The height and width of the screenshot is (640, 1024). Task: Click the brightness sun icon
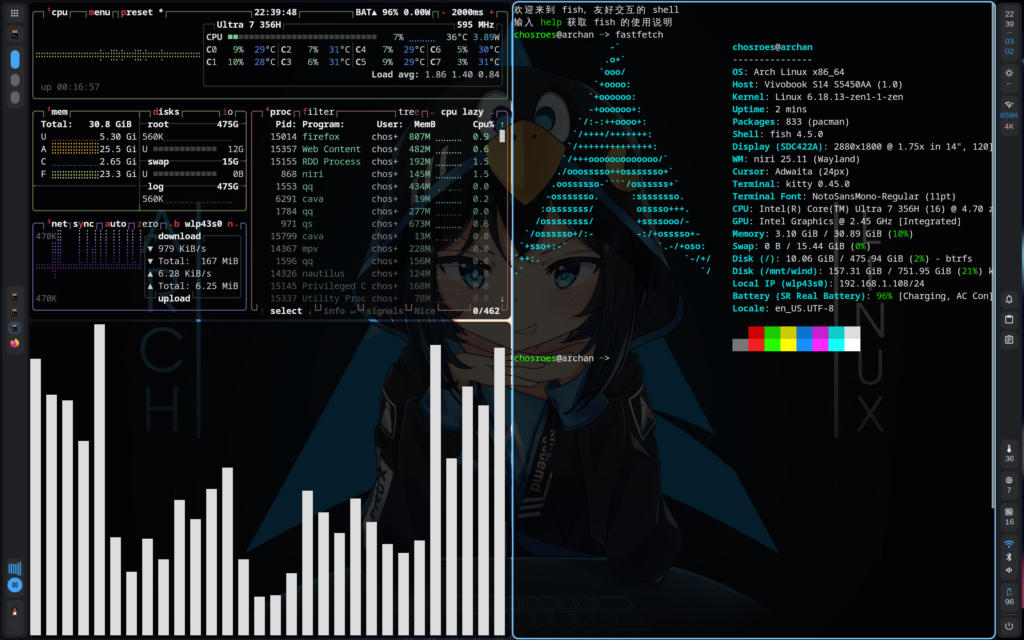click(x=1009, y=74)
